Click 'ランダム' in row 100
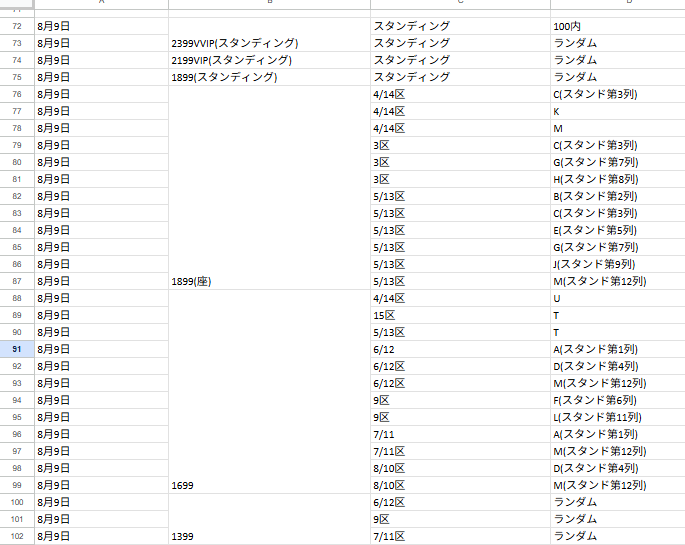The width and height of the screenshot is (685, 545). [618, 502]
